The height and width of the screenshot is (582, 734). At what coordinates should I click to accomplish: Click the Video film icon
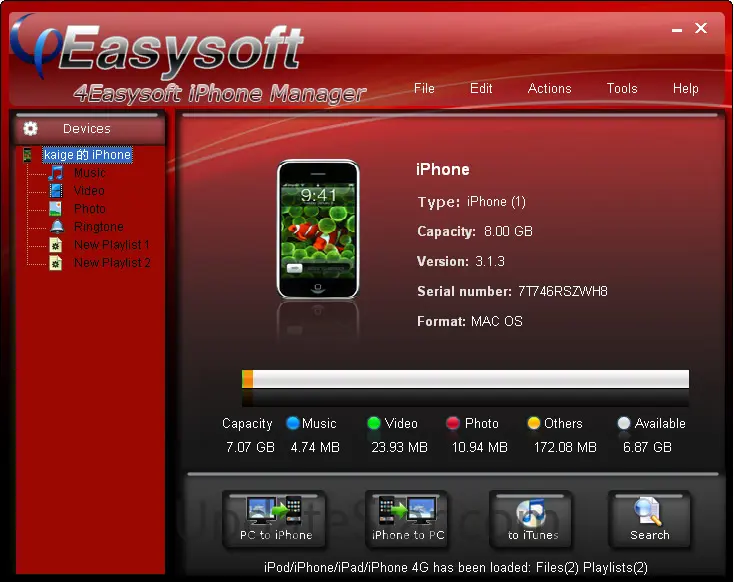pyautogui.click(x=56, y=191)
